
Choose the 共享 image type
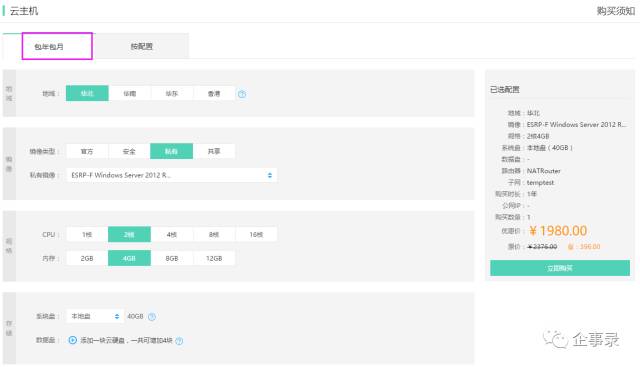tap(214, 151)
